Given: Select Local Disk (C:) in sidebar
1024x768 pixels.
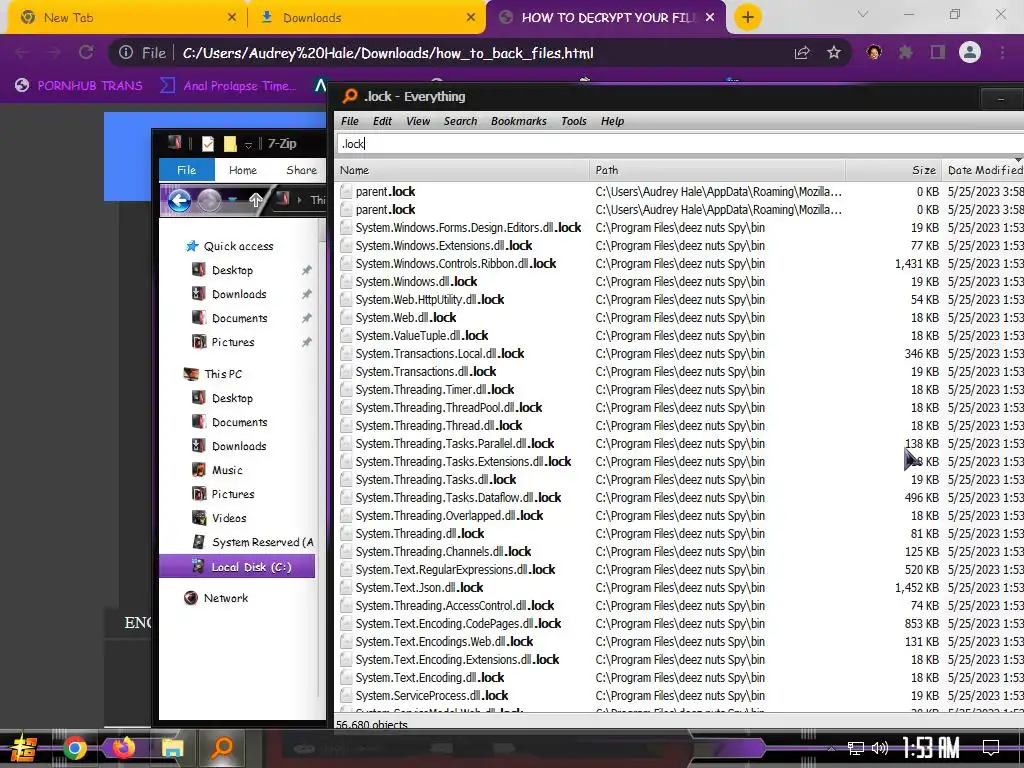Looking at the screenshot, I should coord(237,566).
